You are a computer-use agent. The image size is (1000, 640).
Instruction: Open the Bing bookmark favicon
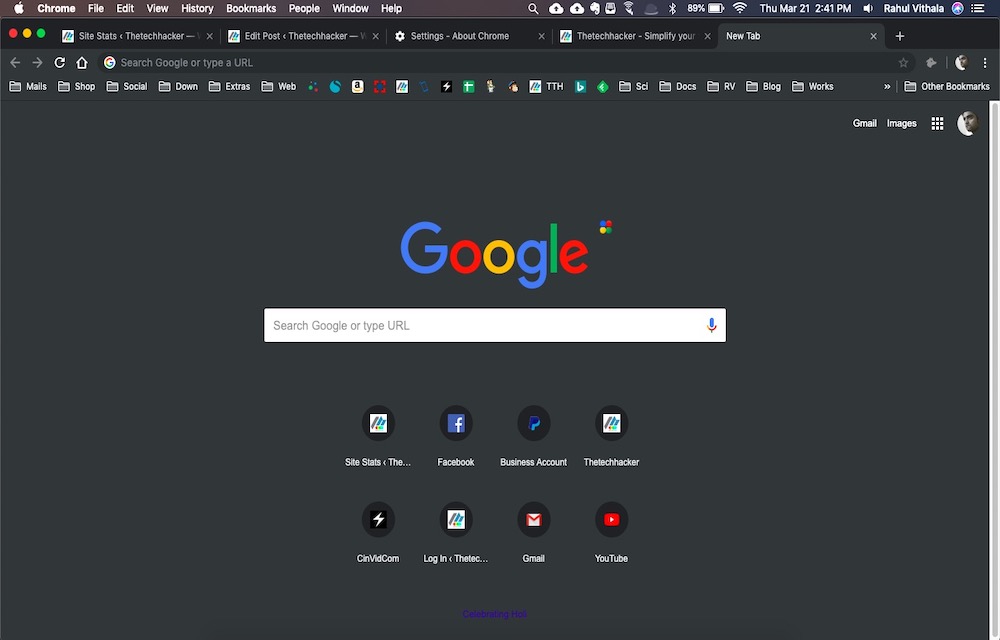(581, 86)
